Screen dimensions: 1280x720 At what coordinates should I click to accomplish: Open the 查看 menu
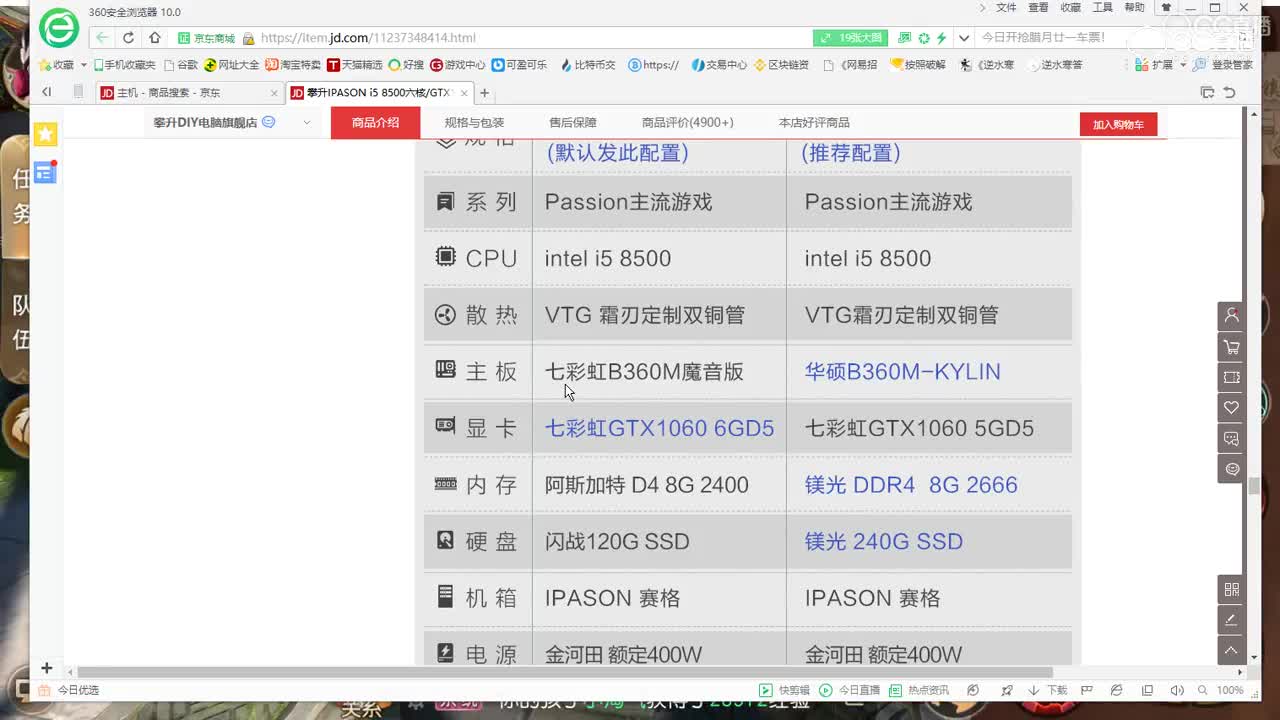pyautogui.click(x=1038, y=8)
